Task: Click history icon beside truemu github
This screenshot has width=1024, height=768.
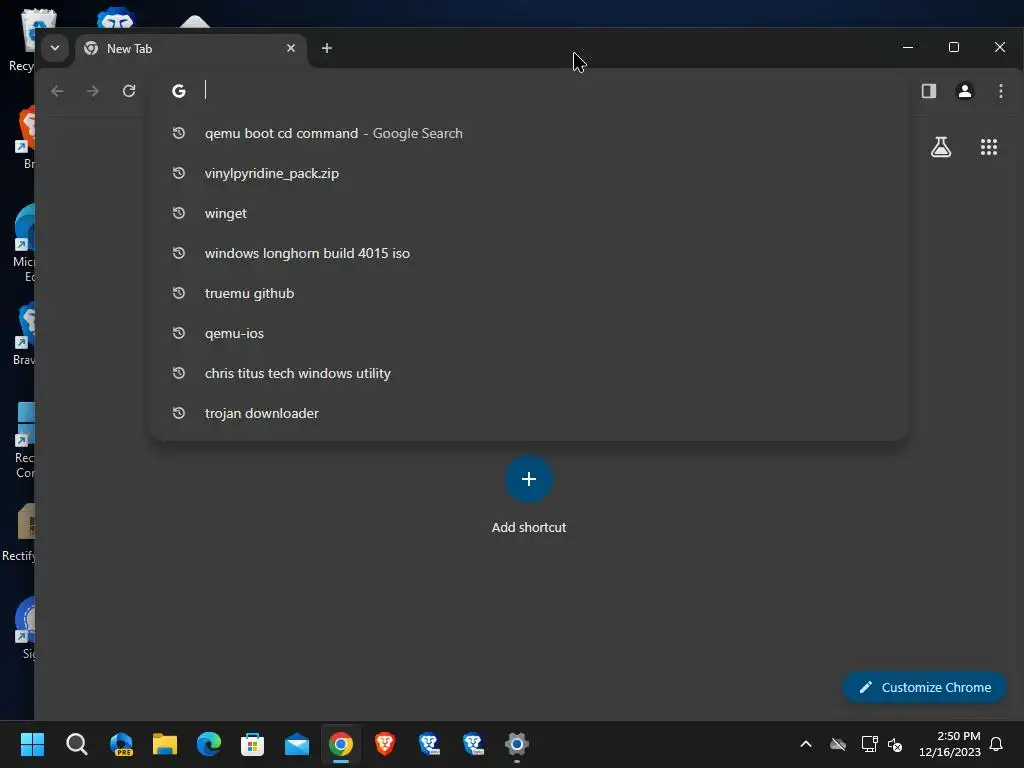Action: coord(178,293)
